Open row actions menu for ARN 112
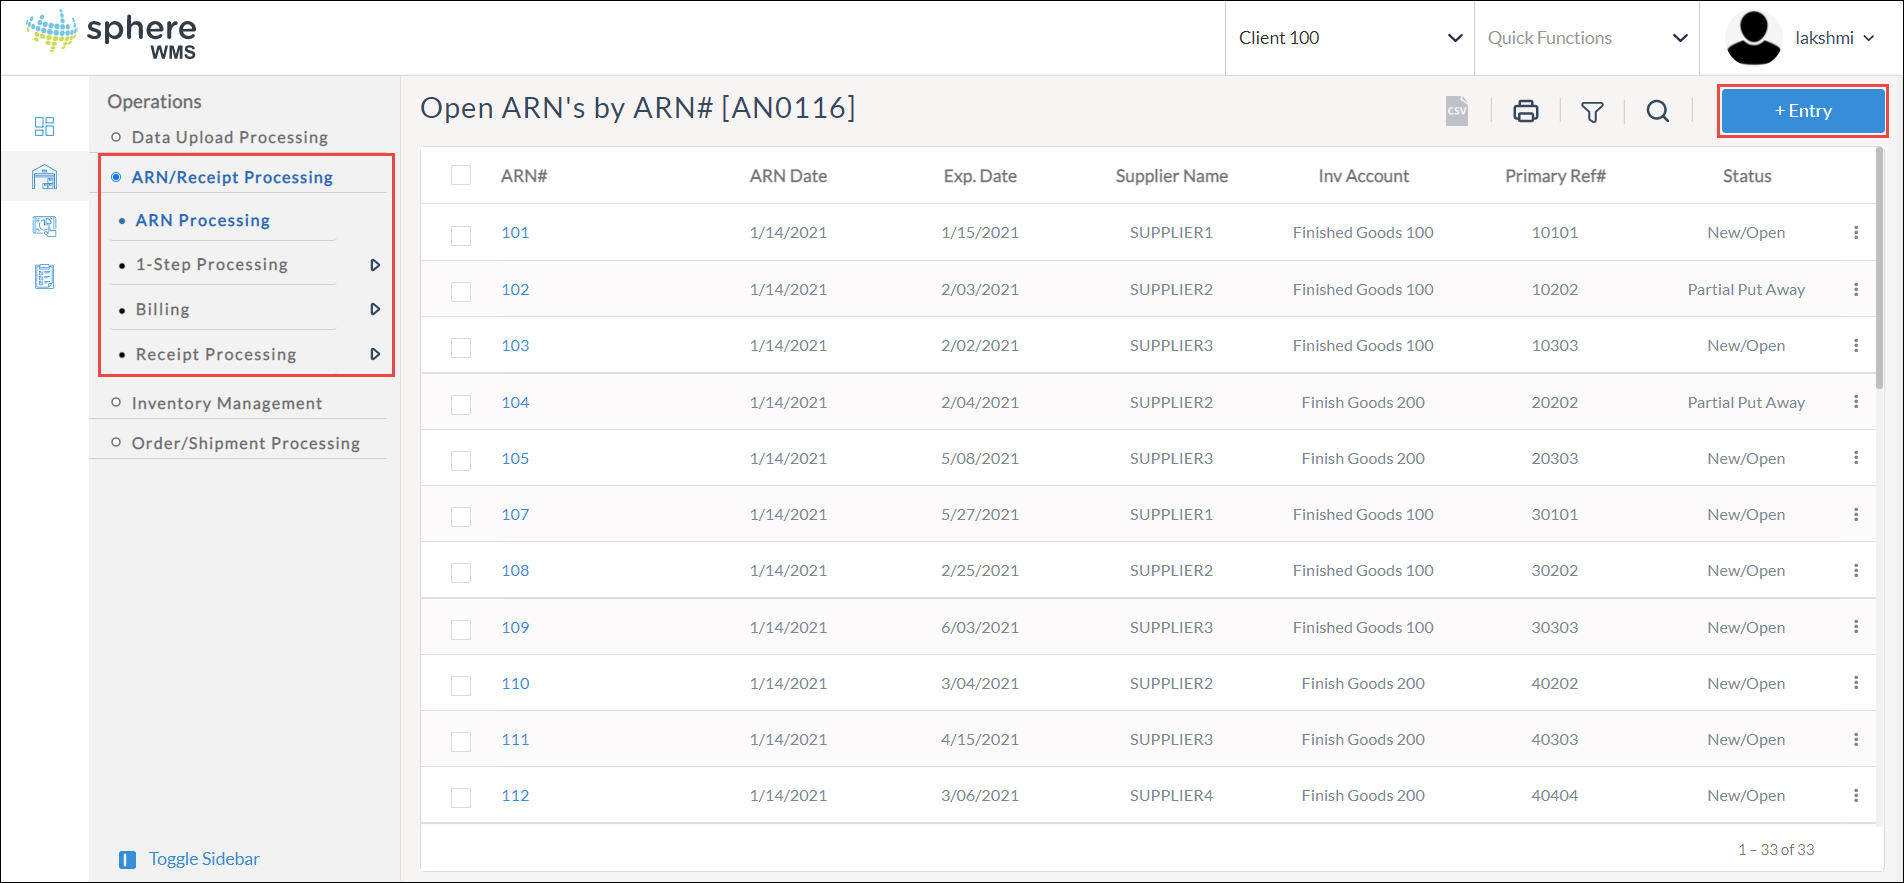1904x883 pixels. 1856,795
